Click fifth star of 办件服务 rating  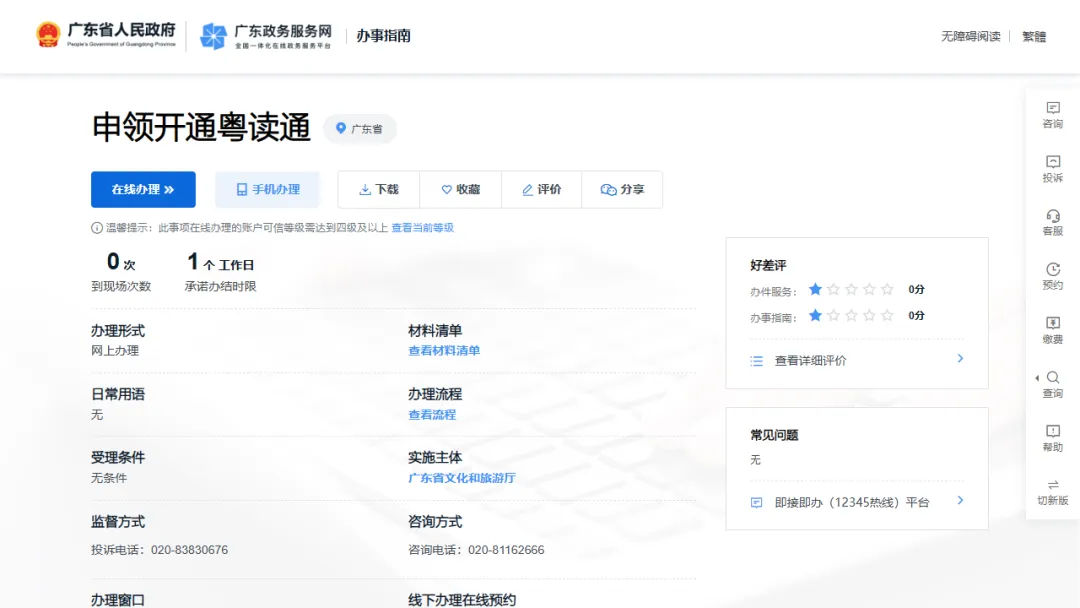point(887,289)
